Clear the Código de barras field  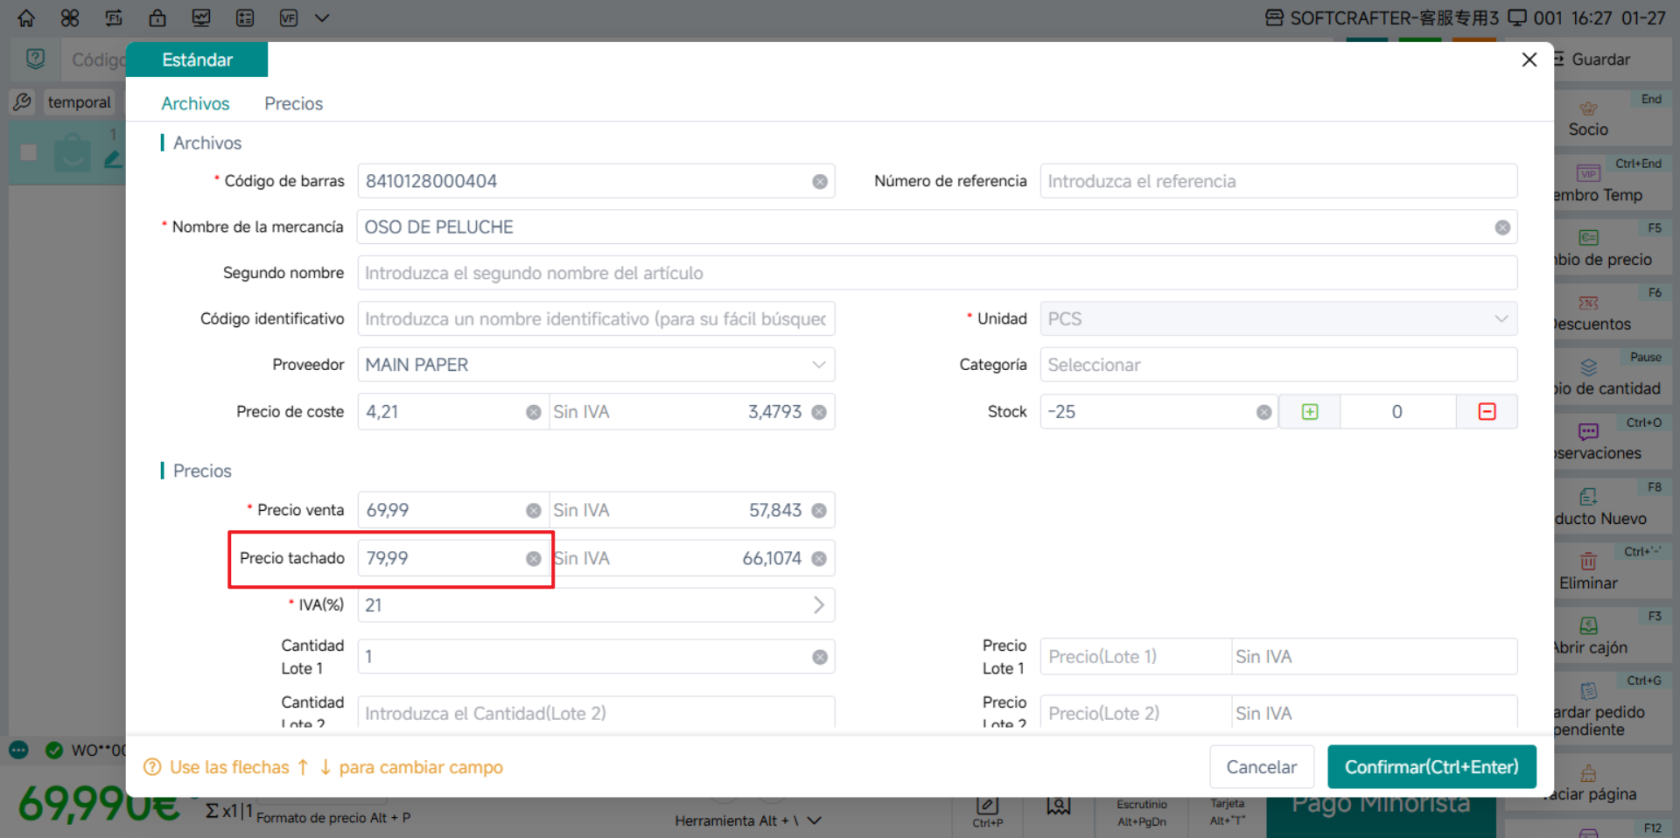tap(820, 181)
